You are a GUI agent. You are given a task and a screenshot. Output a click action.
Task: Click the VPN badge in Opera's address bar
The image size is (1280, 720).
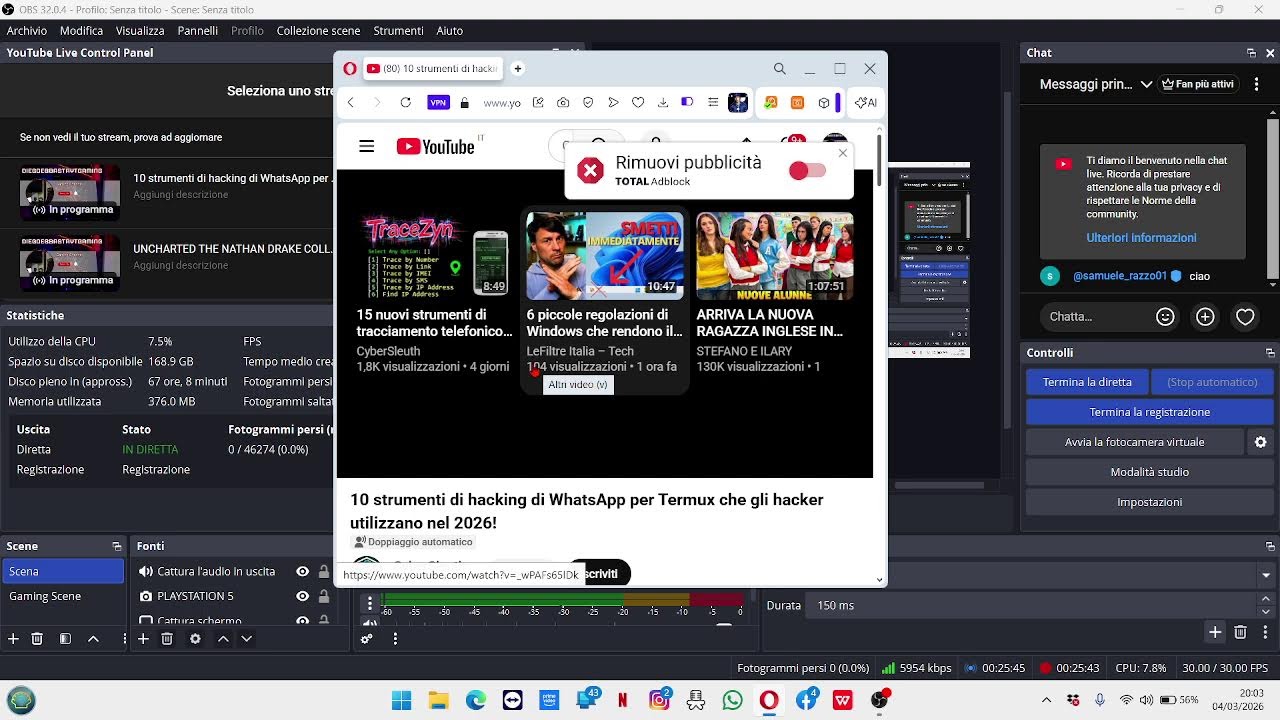coord(438,102)
